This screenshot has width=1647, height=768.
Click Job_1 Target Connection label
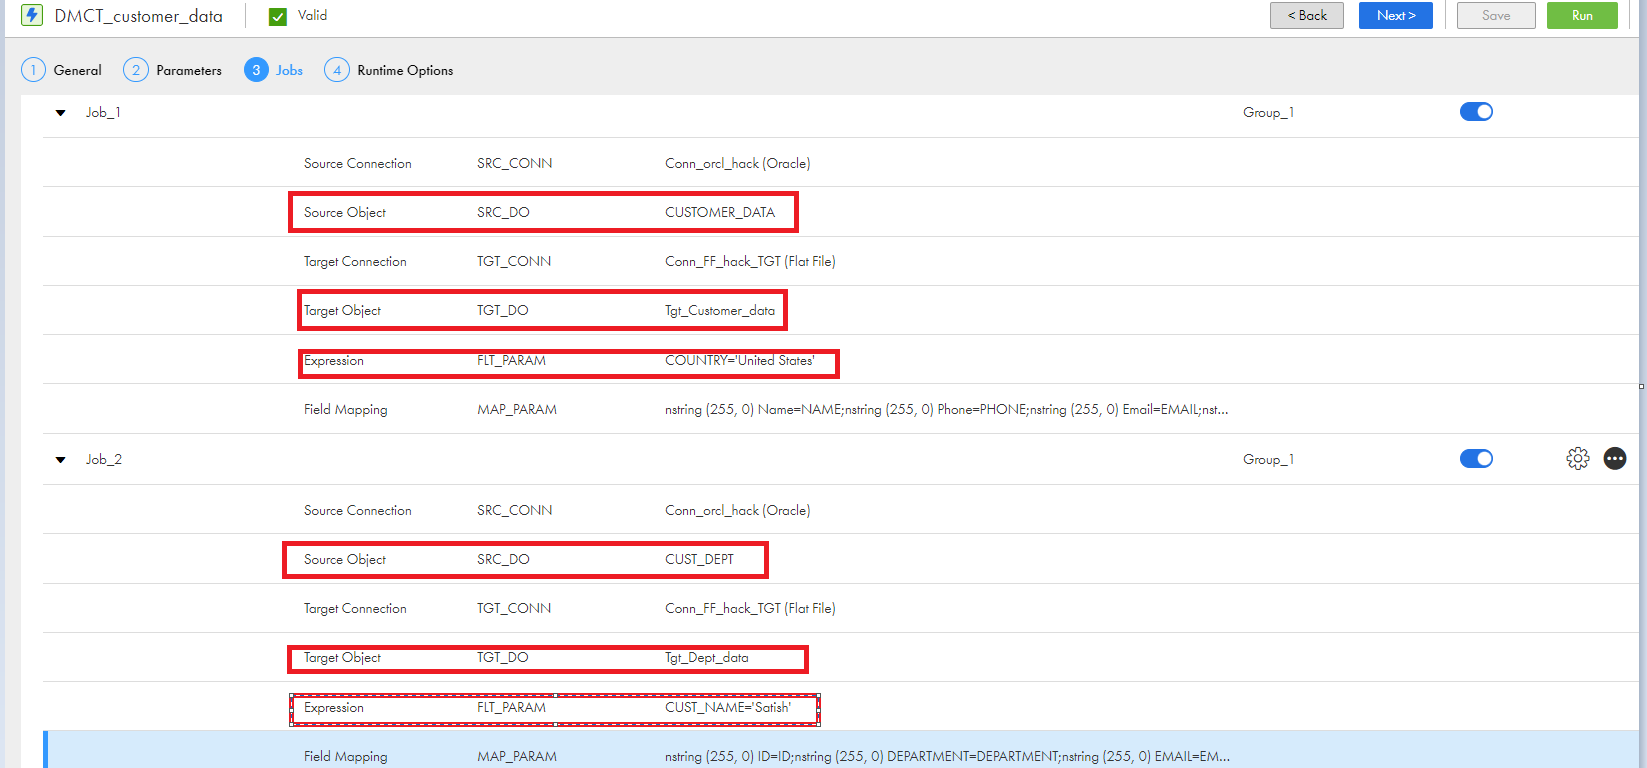[x=355, y=261]
